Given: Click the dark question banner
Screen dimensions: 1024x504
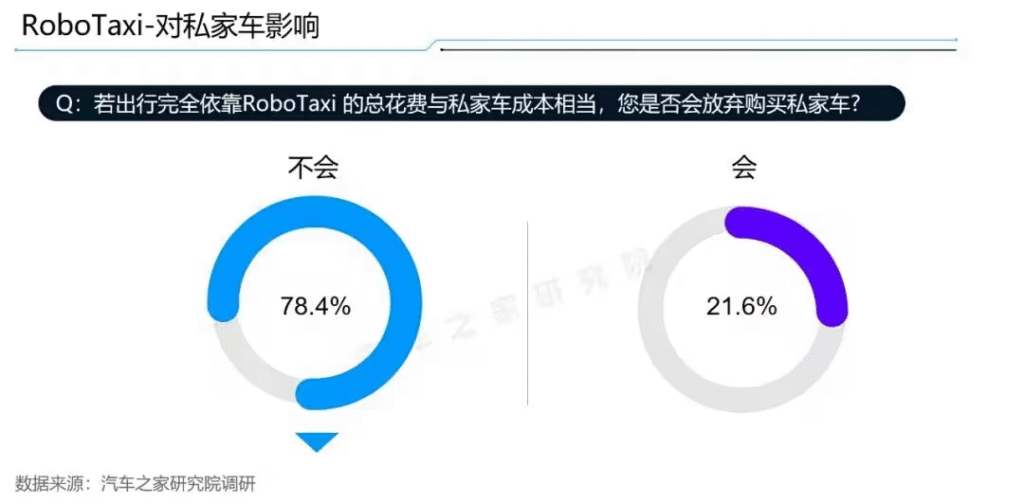Looking at the screenshot, I should [472, 104].
